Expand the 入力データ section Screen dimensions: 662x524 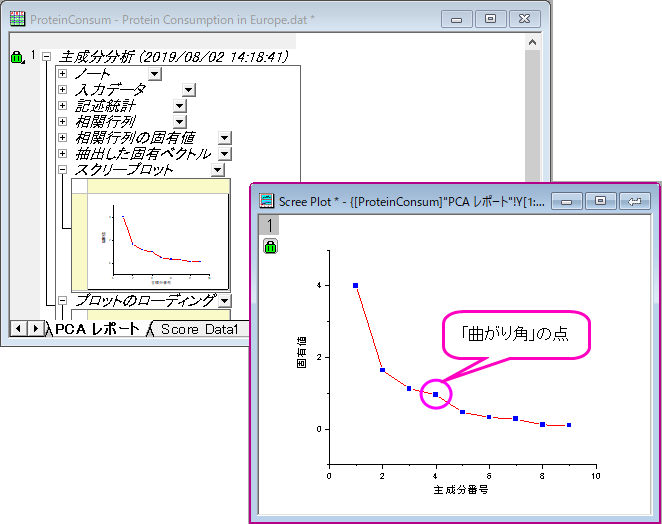[x=62, y=90]
